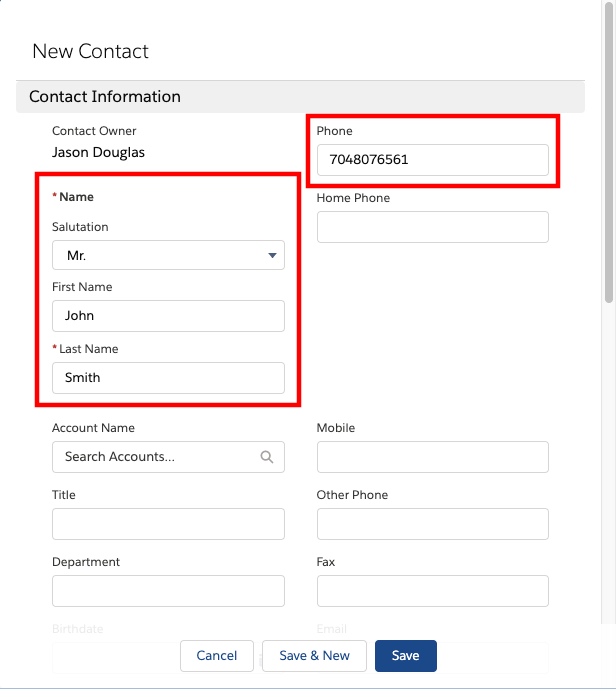The width and height of the screenshot is (616, 689).
Task: Select the Title input box
Action: (168, 524)
